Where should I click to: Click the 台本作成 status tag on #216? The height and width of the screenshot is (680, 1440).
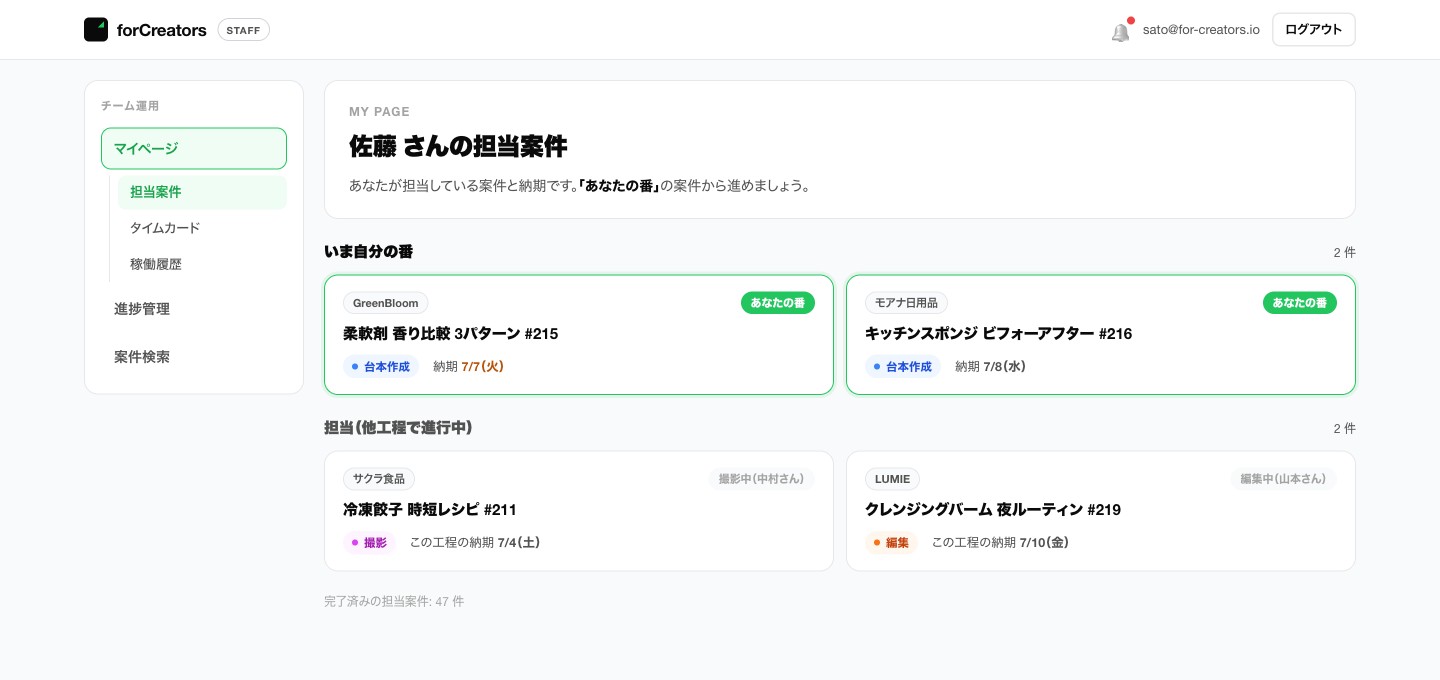click(x=903, y=367)
